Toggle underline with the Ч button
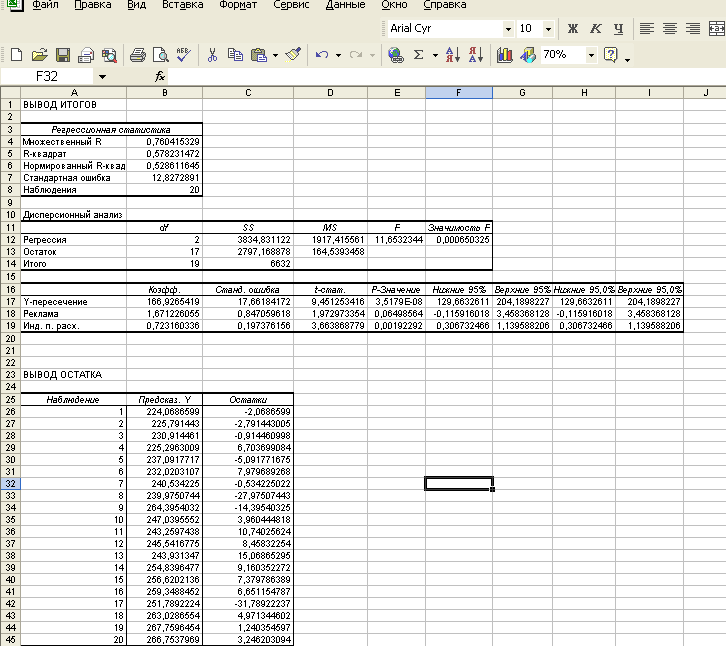This screenshot has width=726, height=646. click(619, 29)
